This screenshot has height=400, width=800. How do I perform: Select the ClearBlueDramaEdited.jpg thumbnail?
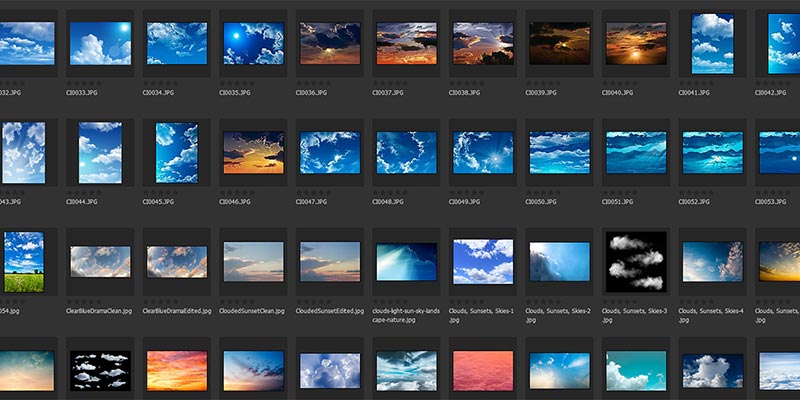click(177, 262)
